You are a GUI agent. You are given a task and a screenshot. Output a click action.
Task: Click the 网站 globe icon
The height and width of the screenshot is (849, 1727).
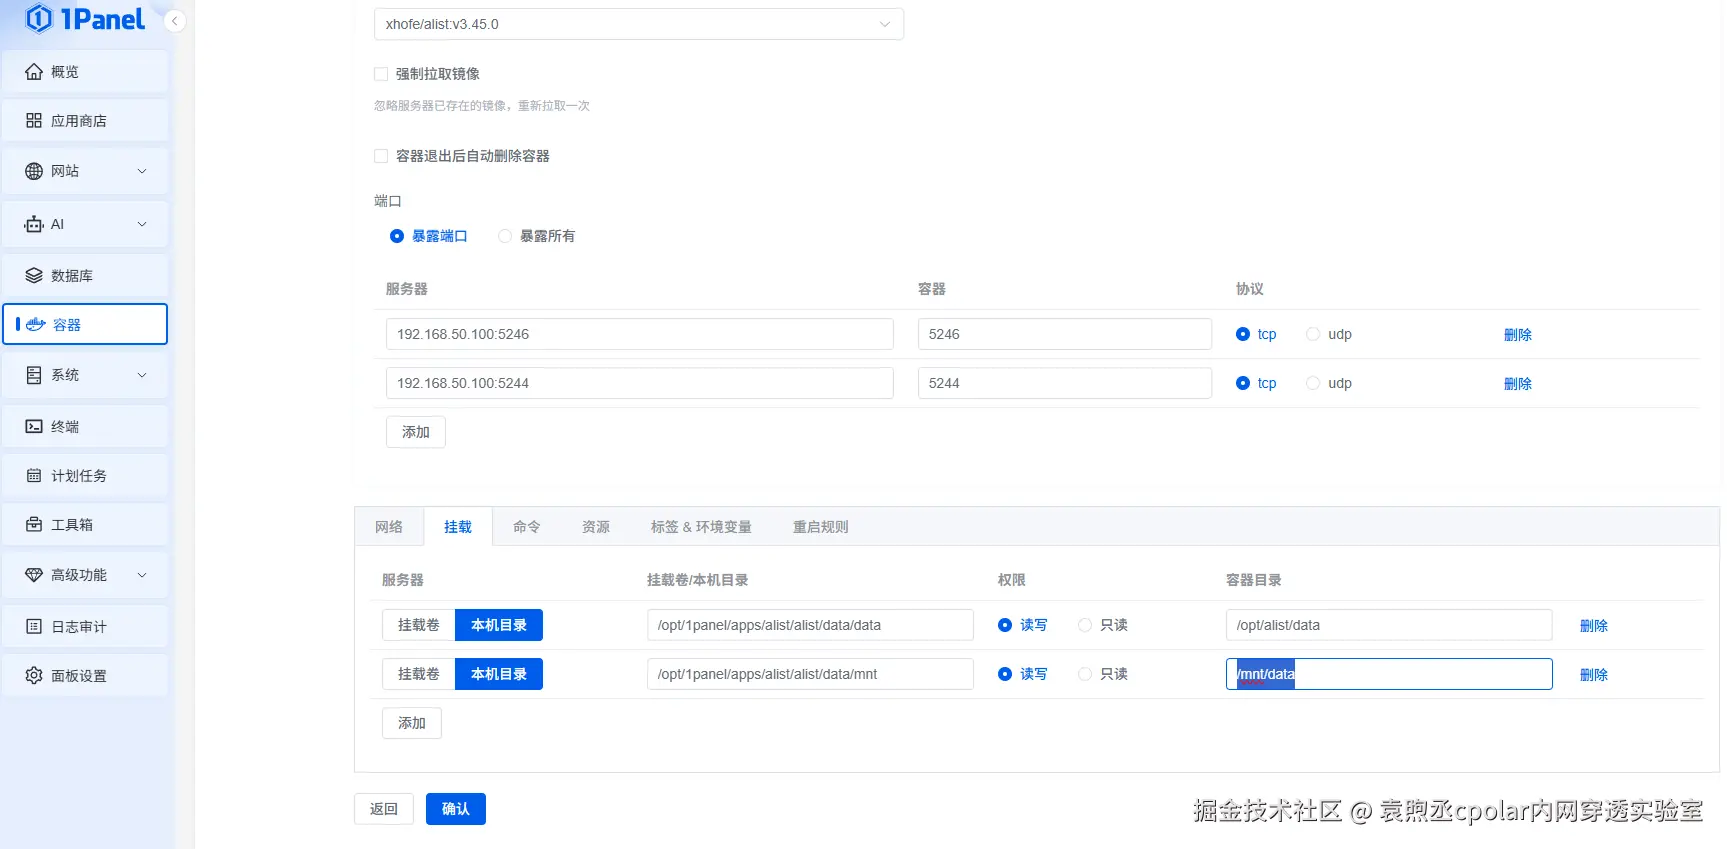tap(34, 171)
